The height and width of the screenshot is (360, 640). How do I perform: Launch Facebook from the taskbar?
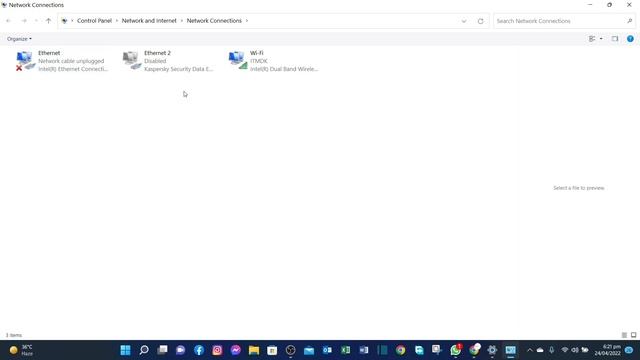pyautogui.click(x=199, y=350)
